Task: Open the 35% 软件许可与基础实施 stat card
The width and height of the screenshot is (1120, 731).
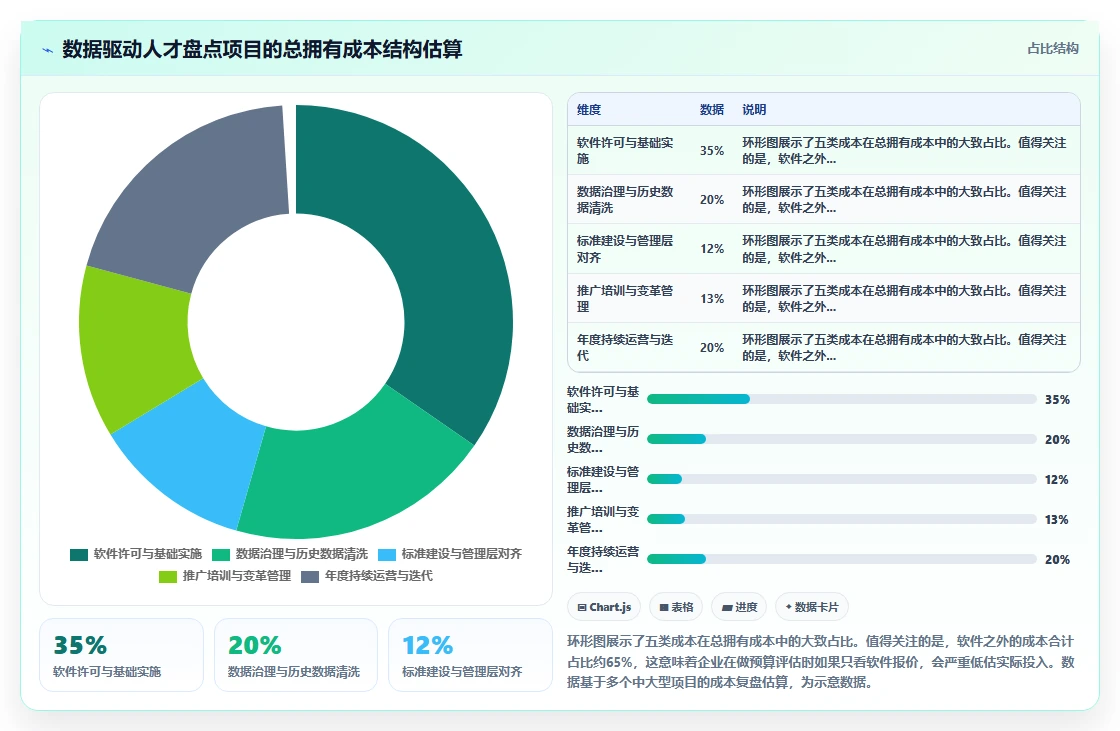Action: pyautogui.click(x=121, y=655)
